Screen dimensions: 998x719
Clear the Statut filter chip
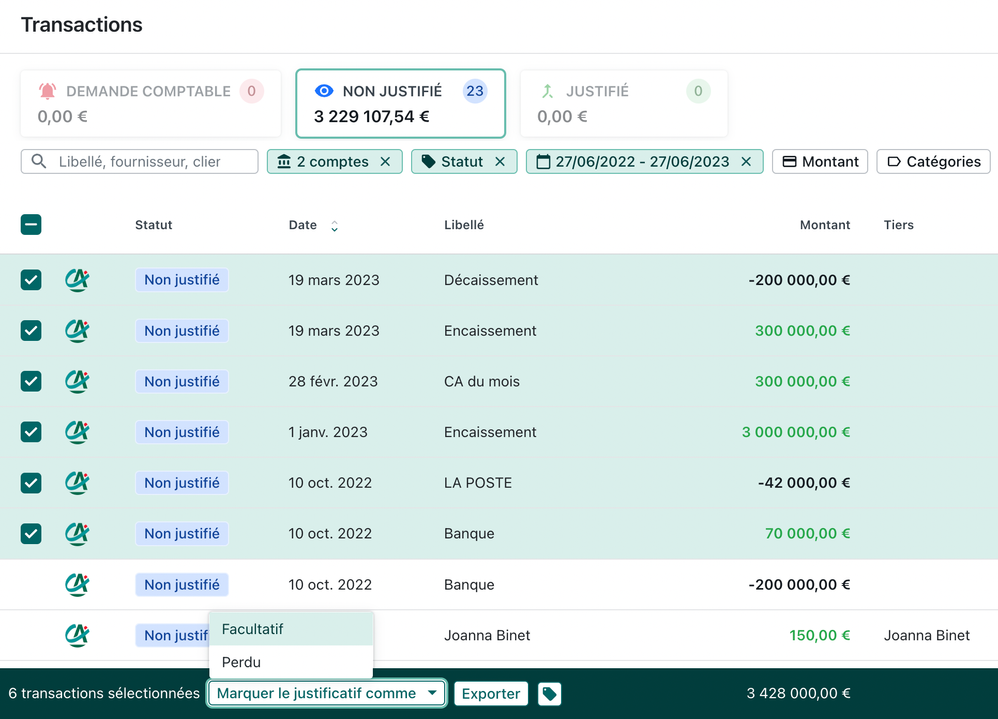coord(500,162)
